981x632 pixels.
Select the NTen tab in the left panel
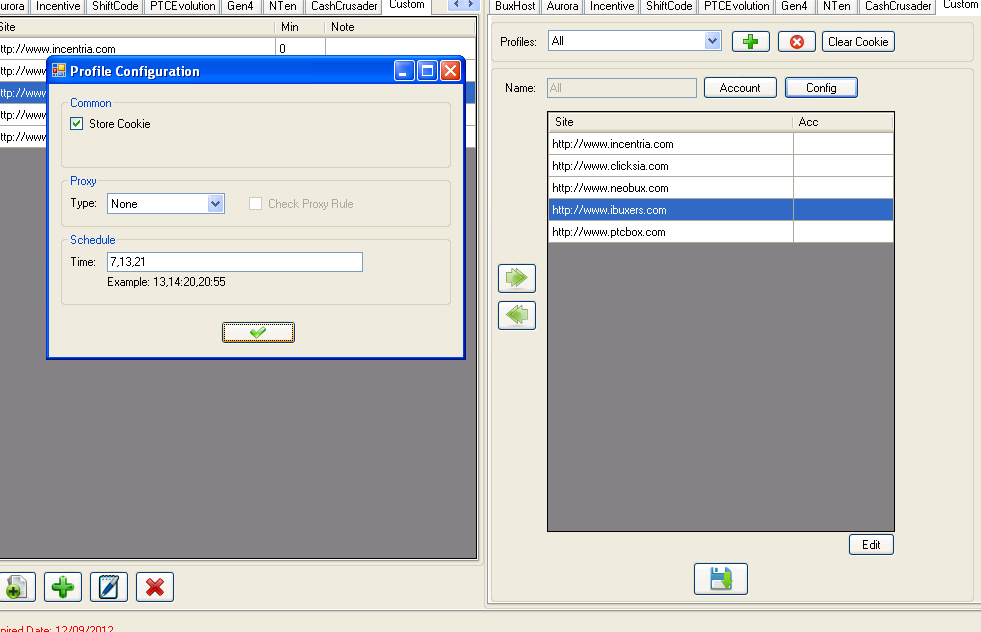[283, 6]
